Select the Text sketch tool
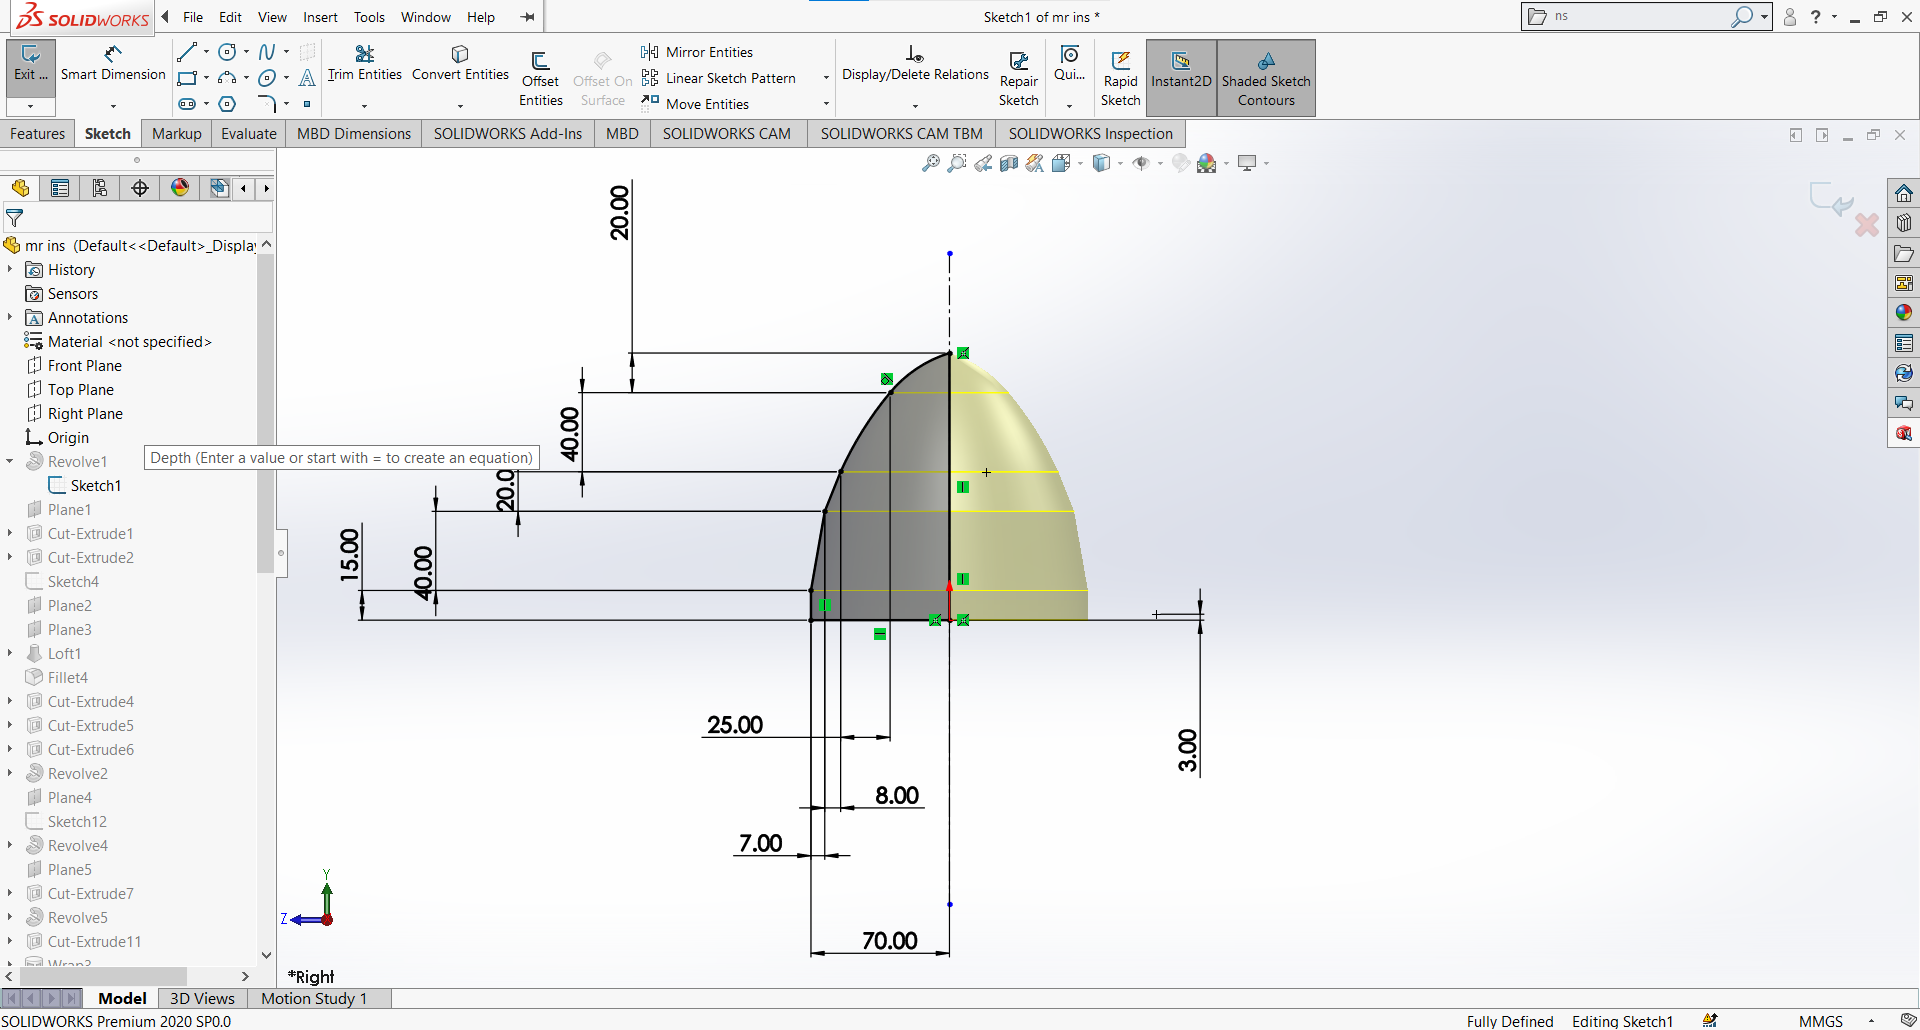The height and width of the screenshot is (1030, 1920). (307, 78)
